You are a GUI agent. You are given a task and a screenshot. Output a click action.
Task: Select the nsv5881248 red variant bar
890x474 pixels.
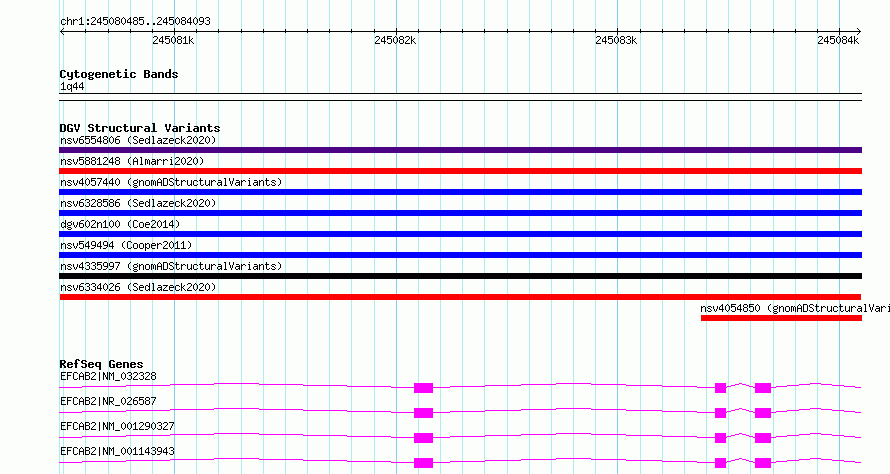pos(460,171)
